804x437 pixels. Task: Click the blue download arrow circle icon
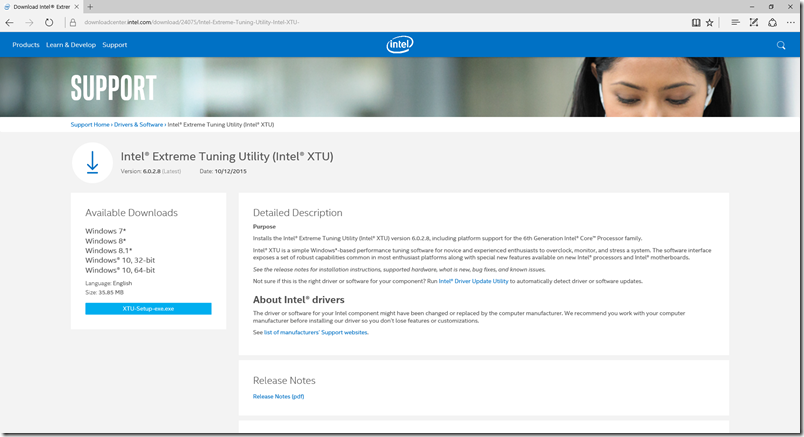point(92,163)
